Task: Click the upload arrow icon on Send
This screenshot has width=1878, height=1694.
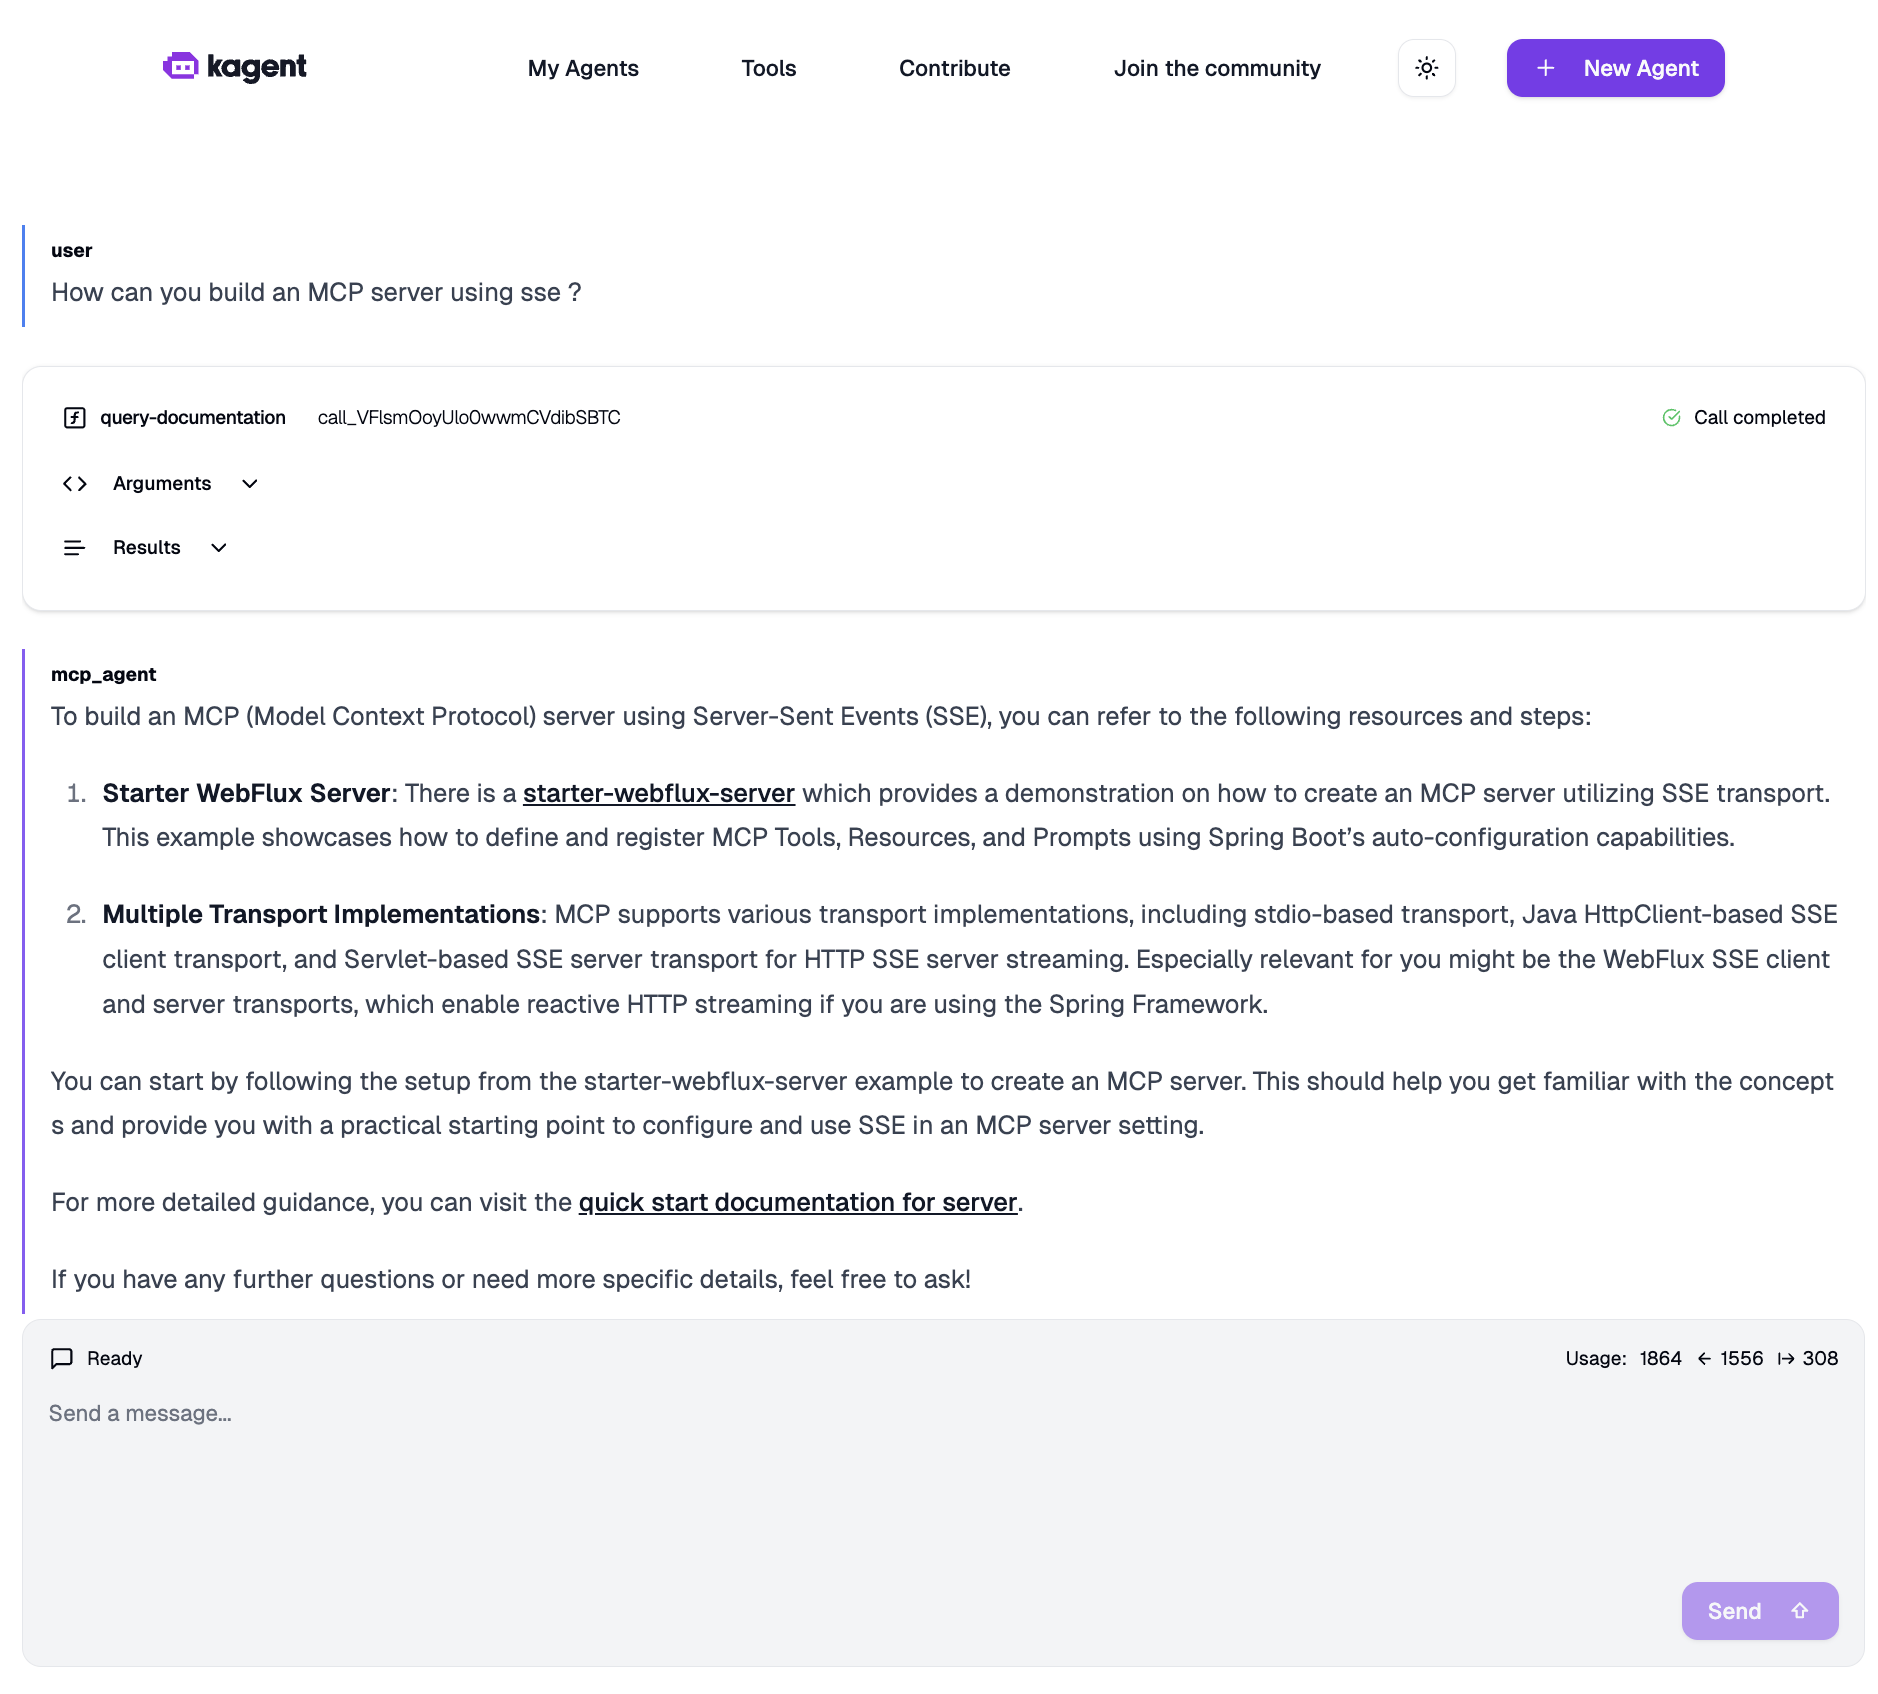Action: (1800, 1611)
